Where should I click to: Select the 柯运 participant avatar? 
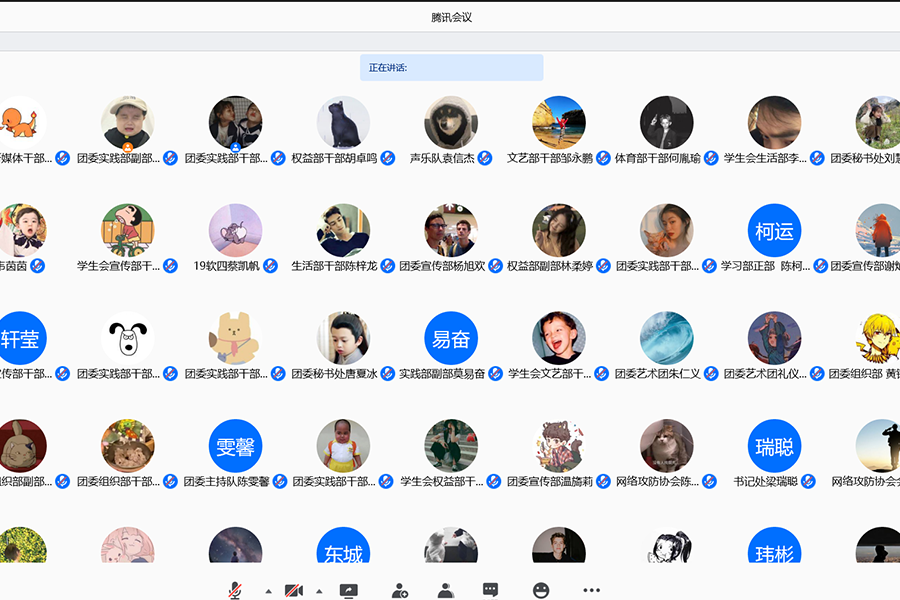click(x=774, y=231)
